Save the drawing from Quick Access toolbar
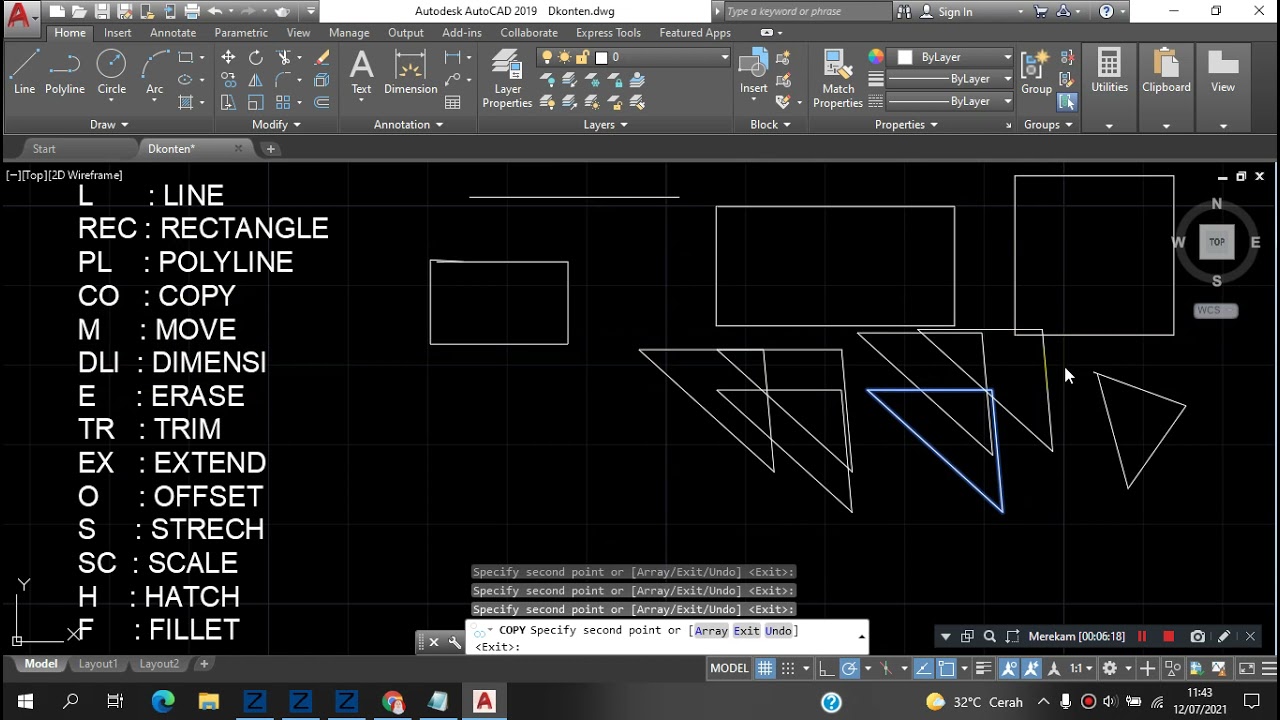Viewport: 1280px width, 720px height. coord(102,12)
